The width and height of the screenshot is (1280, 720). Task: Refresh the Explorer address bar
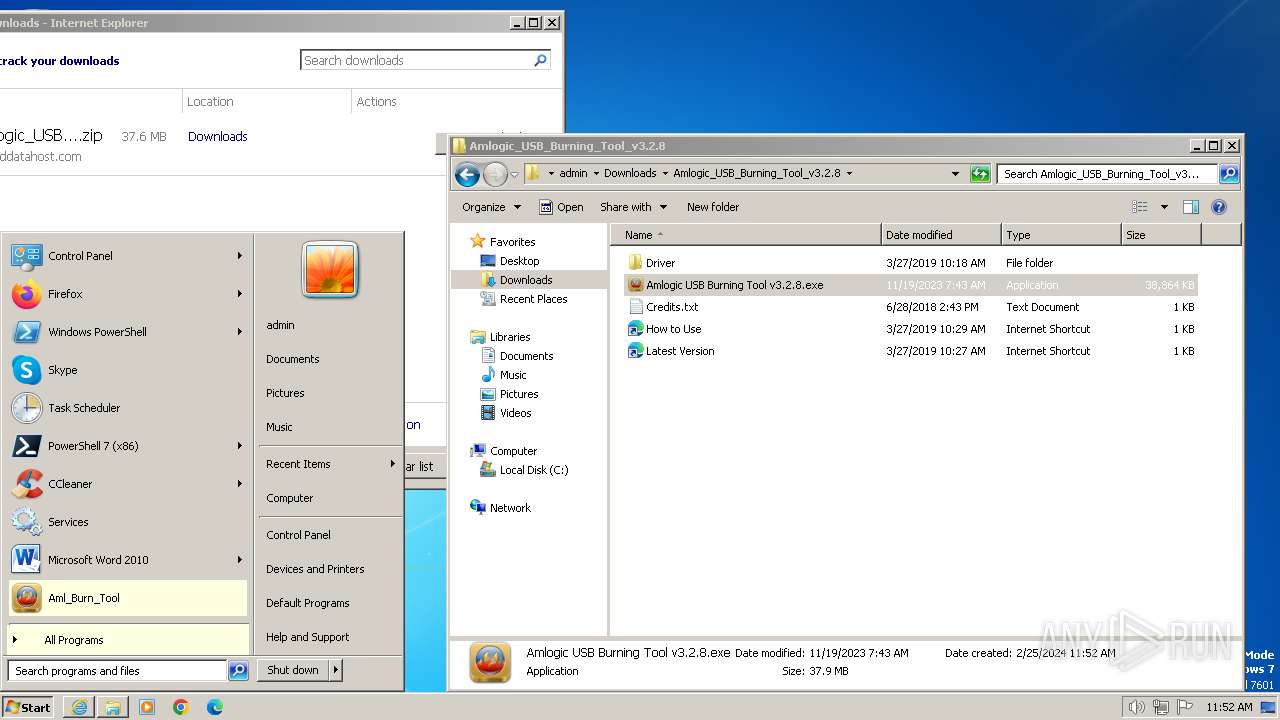coord(981,174)
